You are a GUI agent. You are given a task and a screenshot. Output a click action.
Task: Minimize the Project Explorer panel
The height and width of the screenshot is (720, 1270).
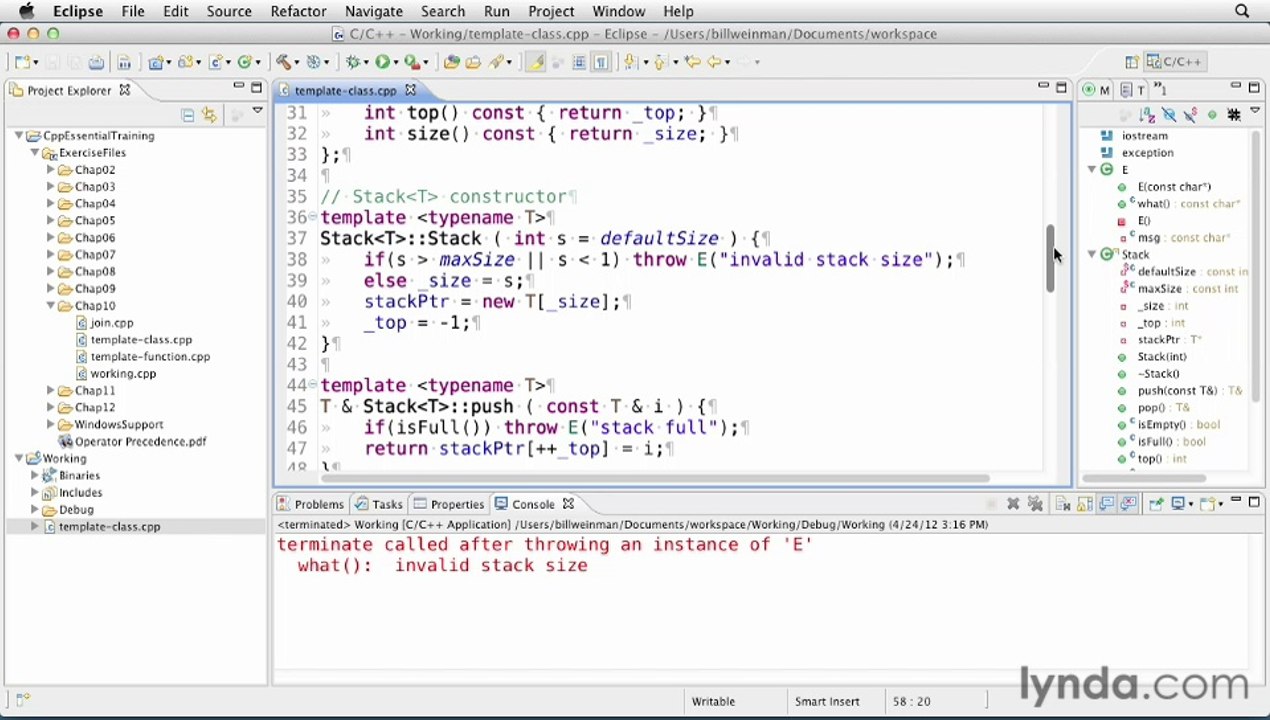239,88
